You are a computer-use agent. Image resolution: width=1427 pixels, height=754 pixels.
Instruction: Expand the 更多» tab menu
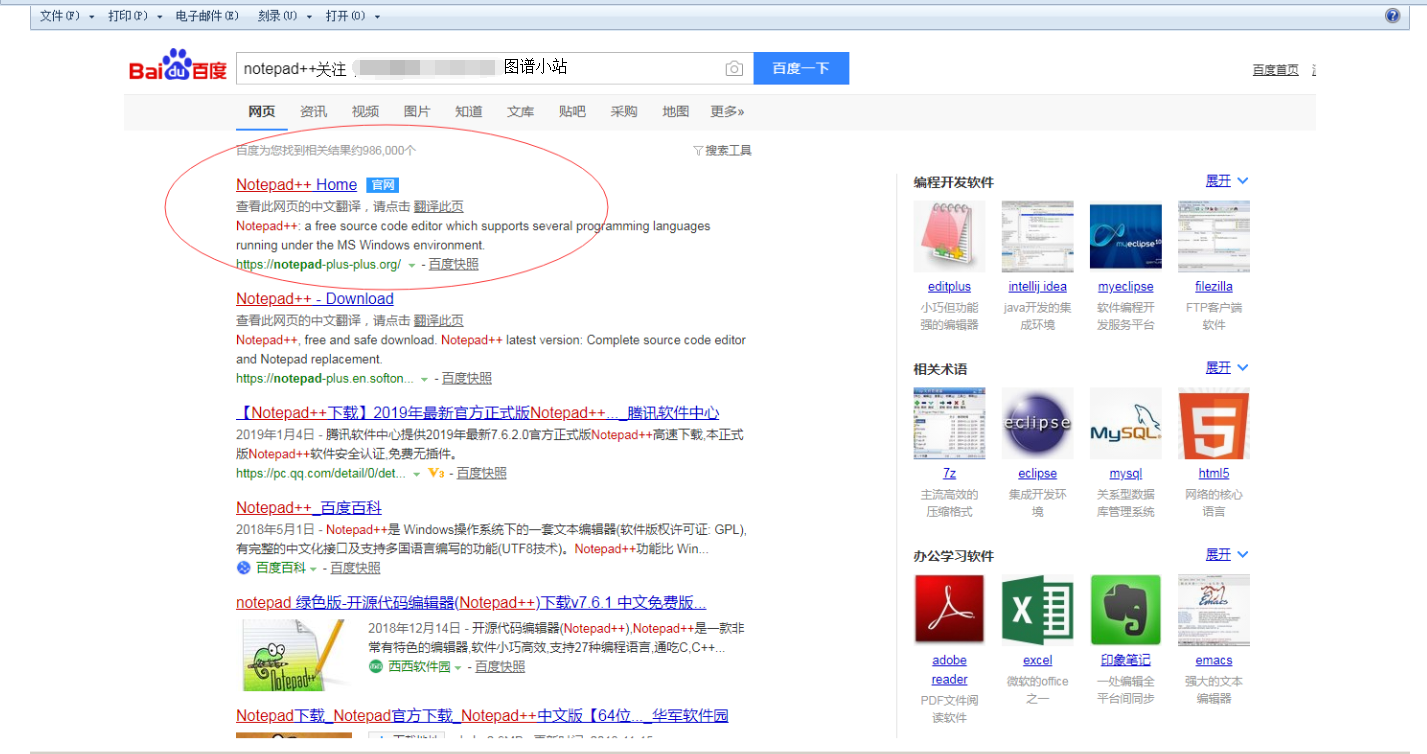point(728,112)
